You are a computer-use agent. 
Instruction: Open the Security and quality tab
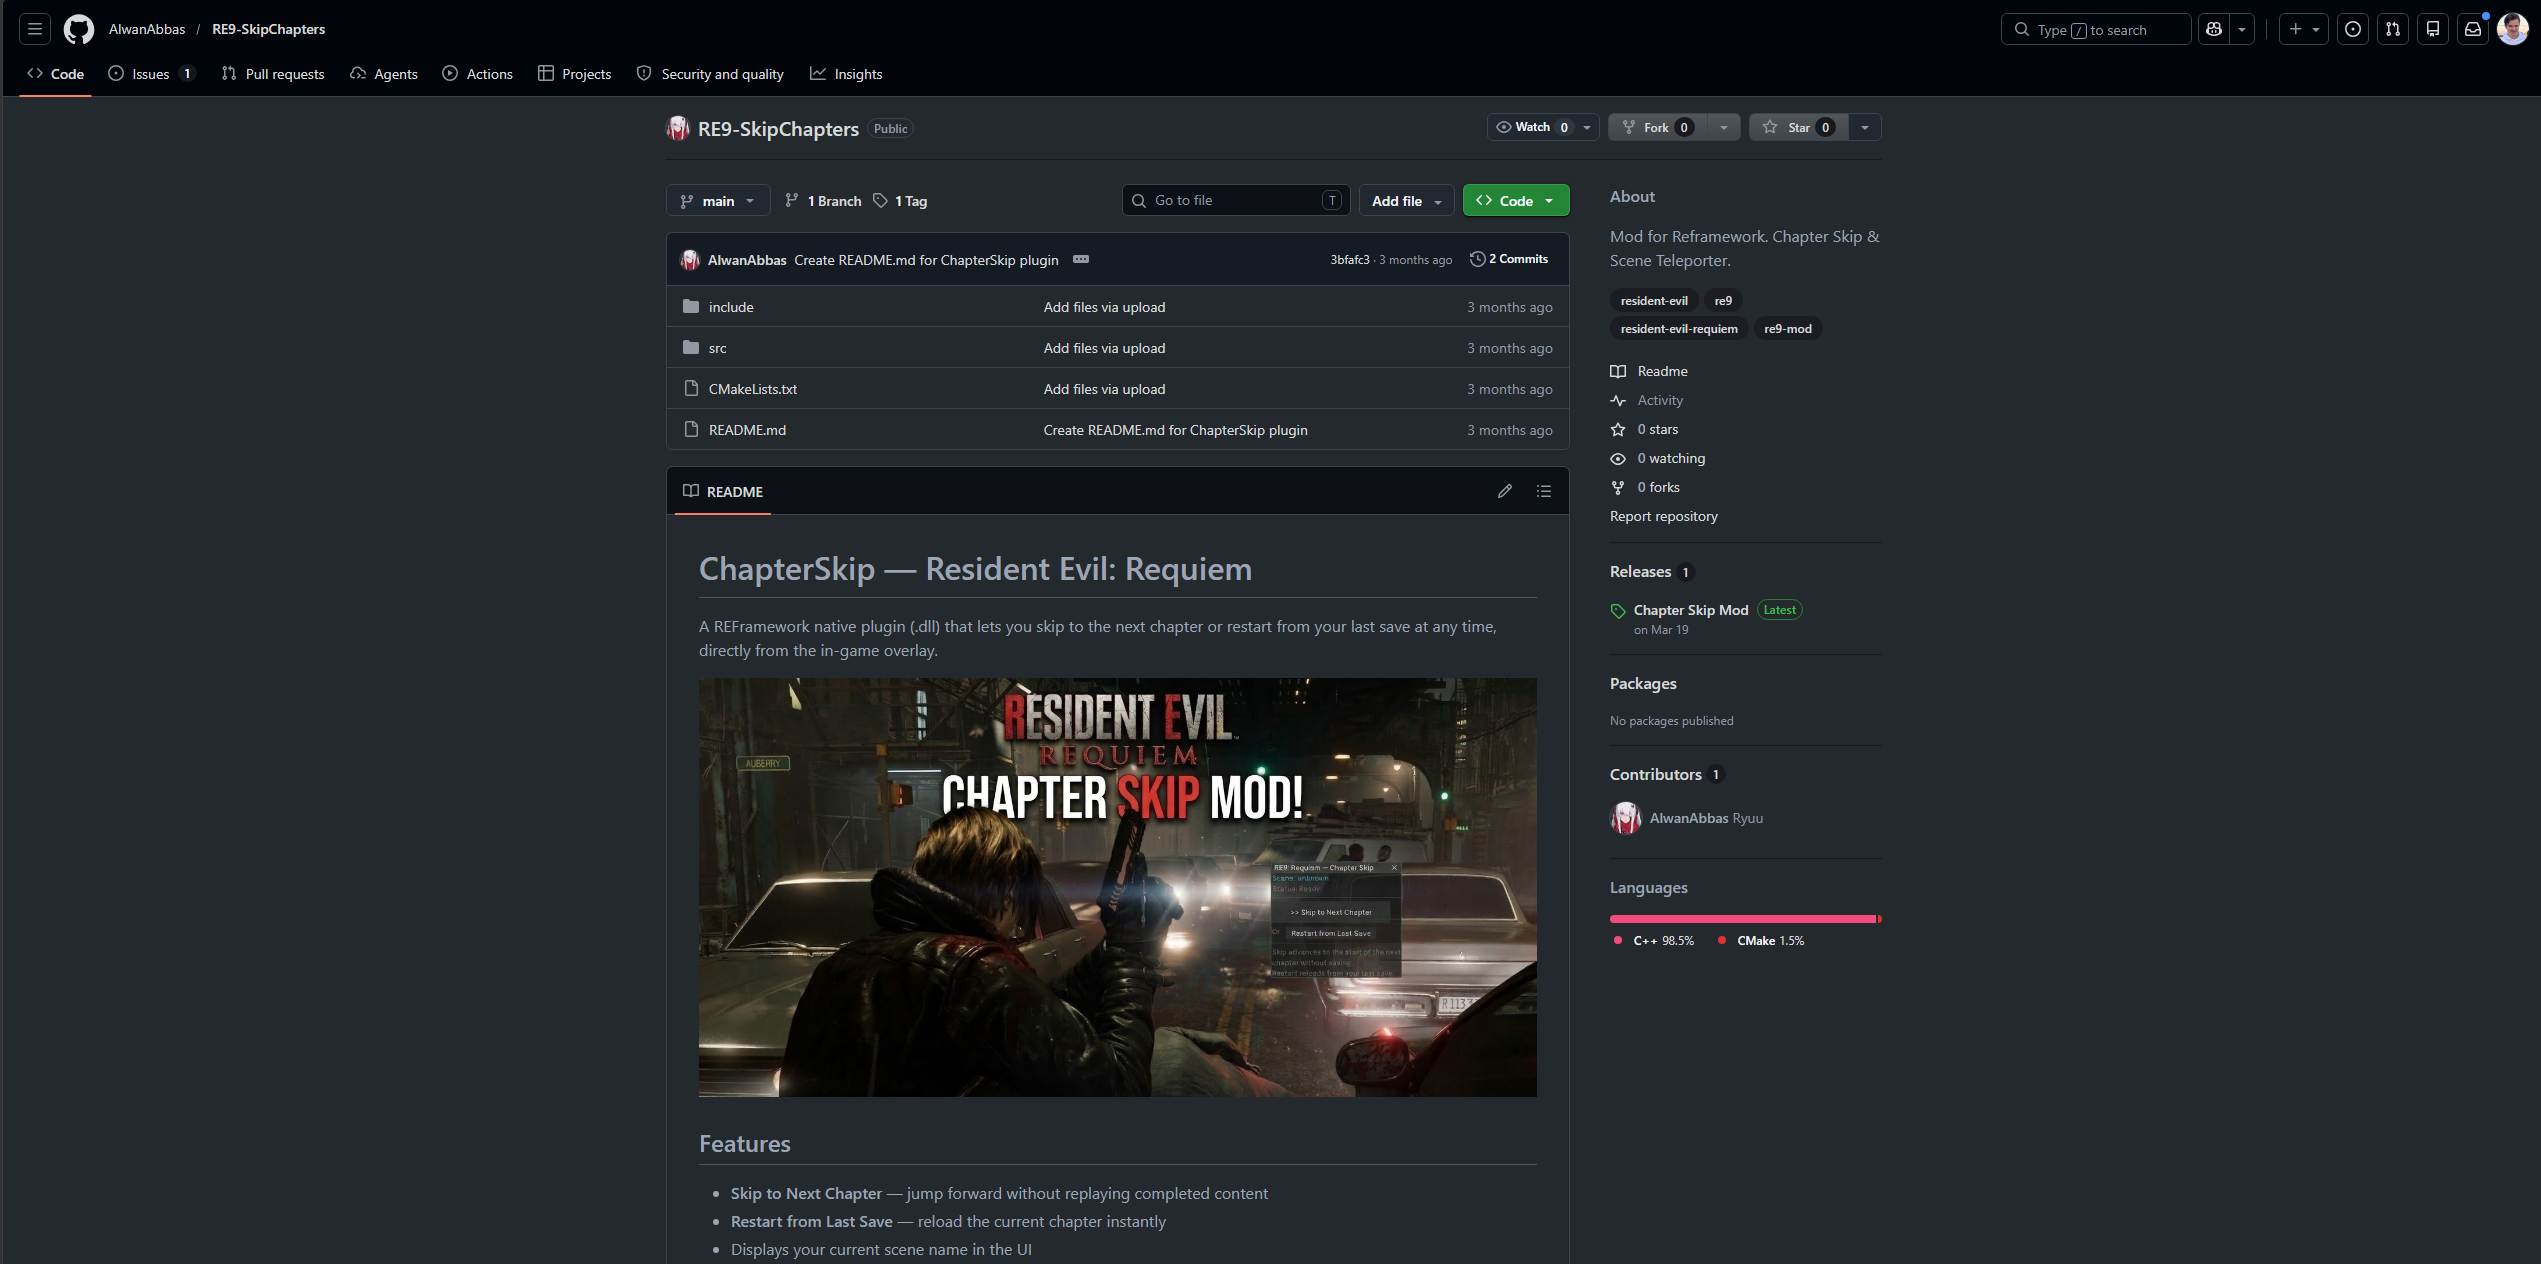click(711, 74)
